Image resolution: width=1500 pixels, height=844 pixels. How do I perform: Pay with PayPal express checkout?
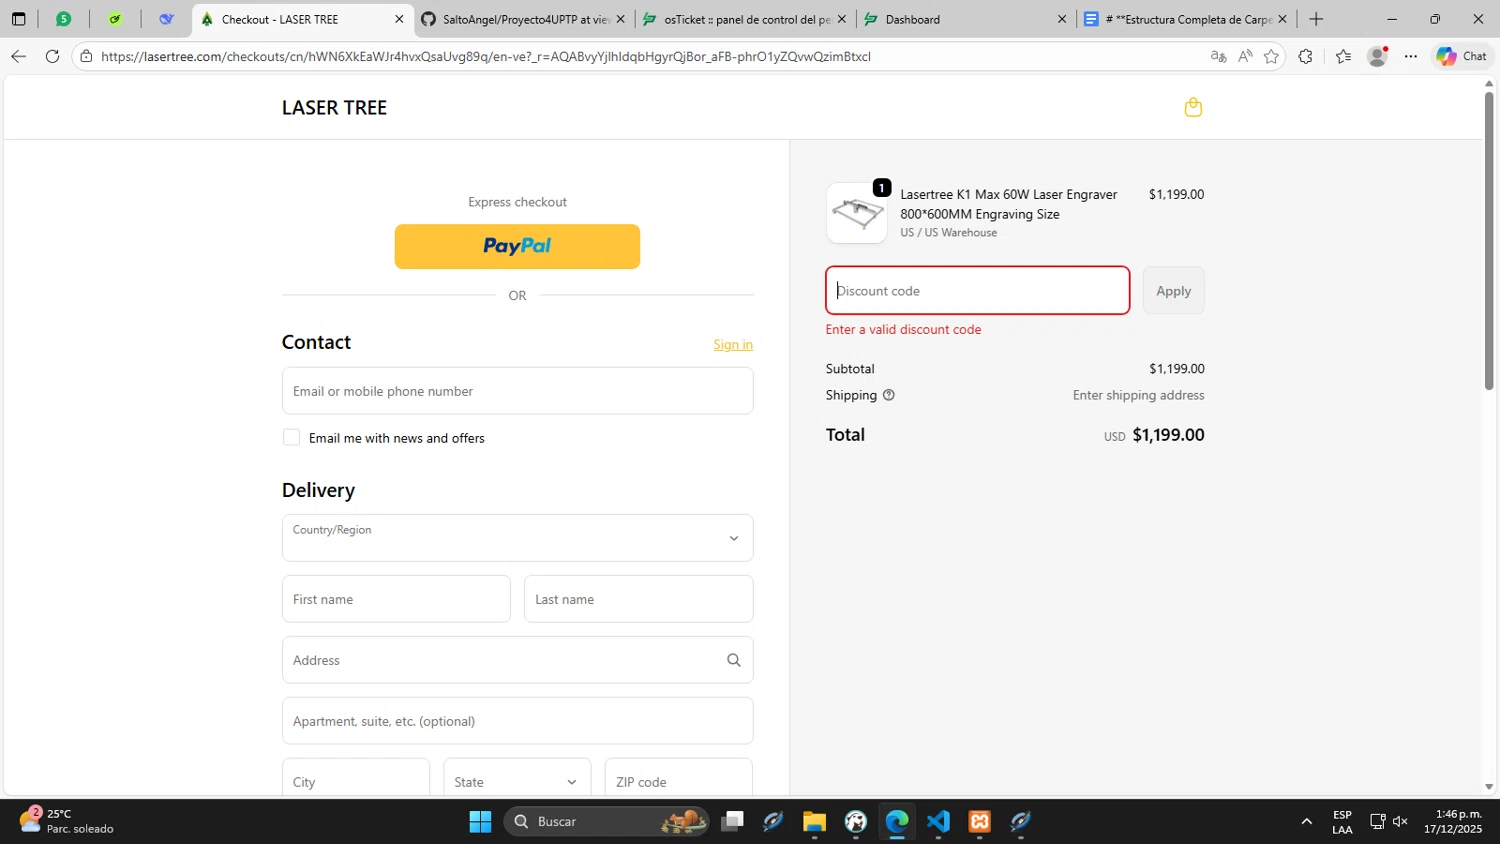click(x=517, y=246)
